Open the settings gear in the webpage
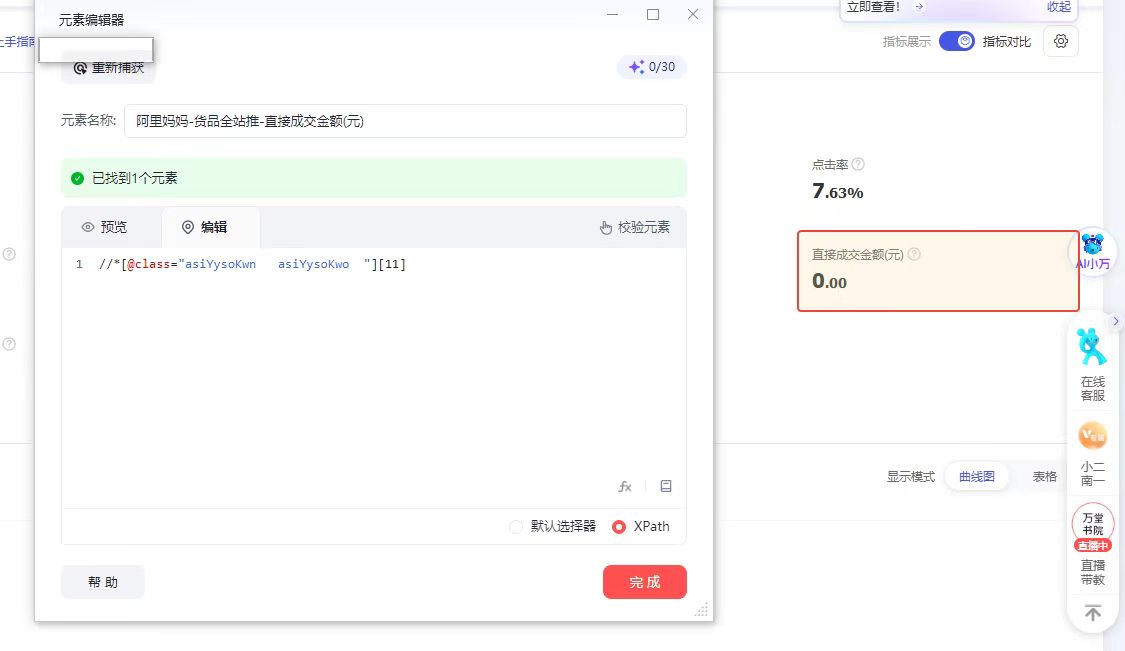This screenshot has width=1125, height=651. [1061, 41]
